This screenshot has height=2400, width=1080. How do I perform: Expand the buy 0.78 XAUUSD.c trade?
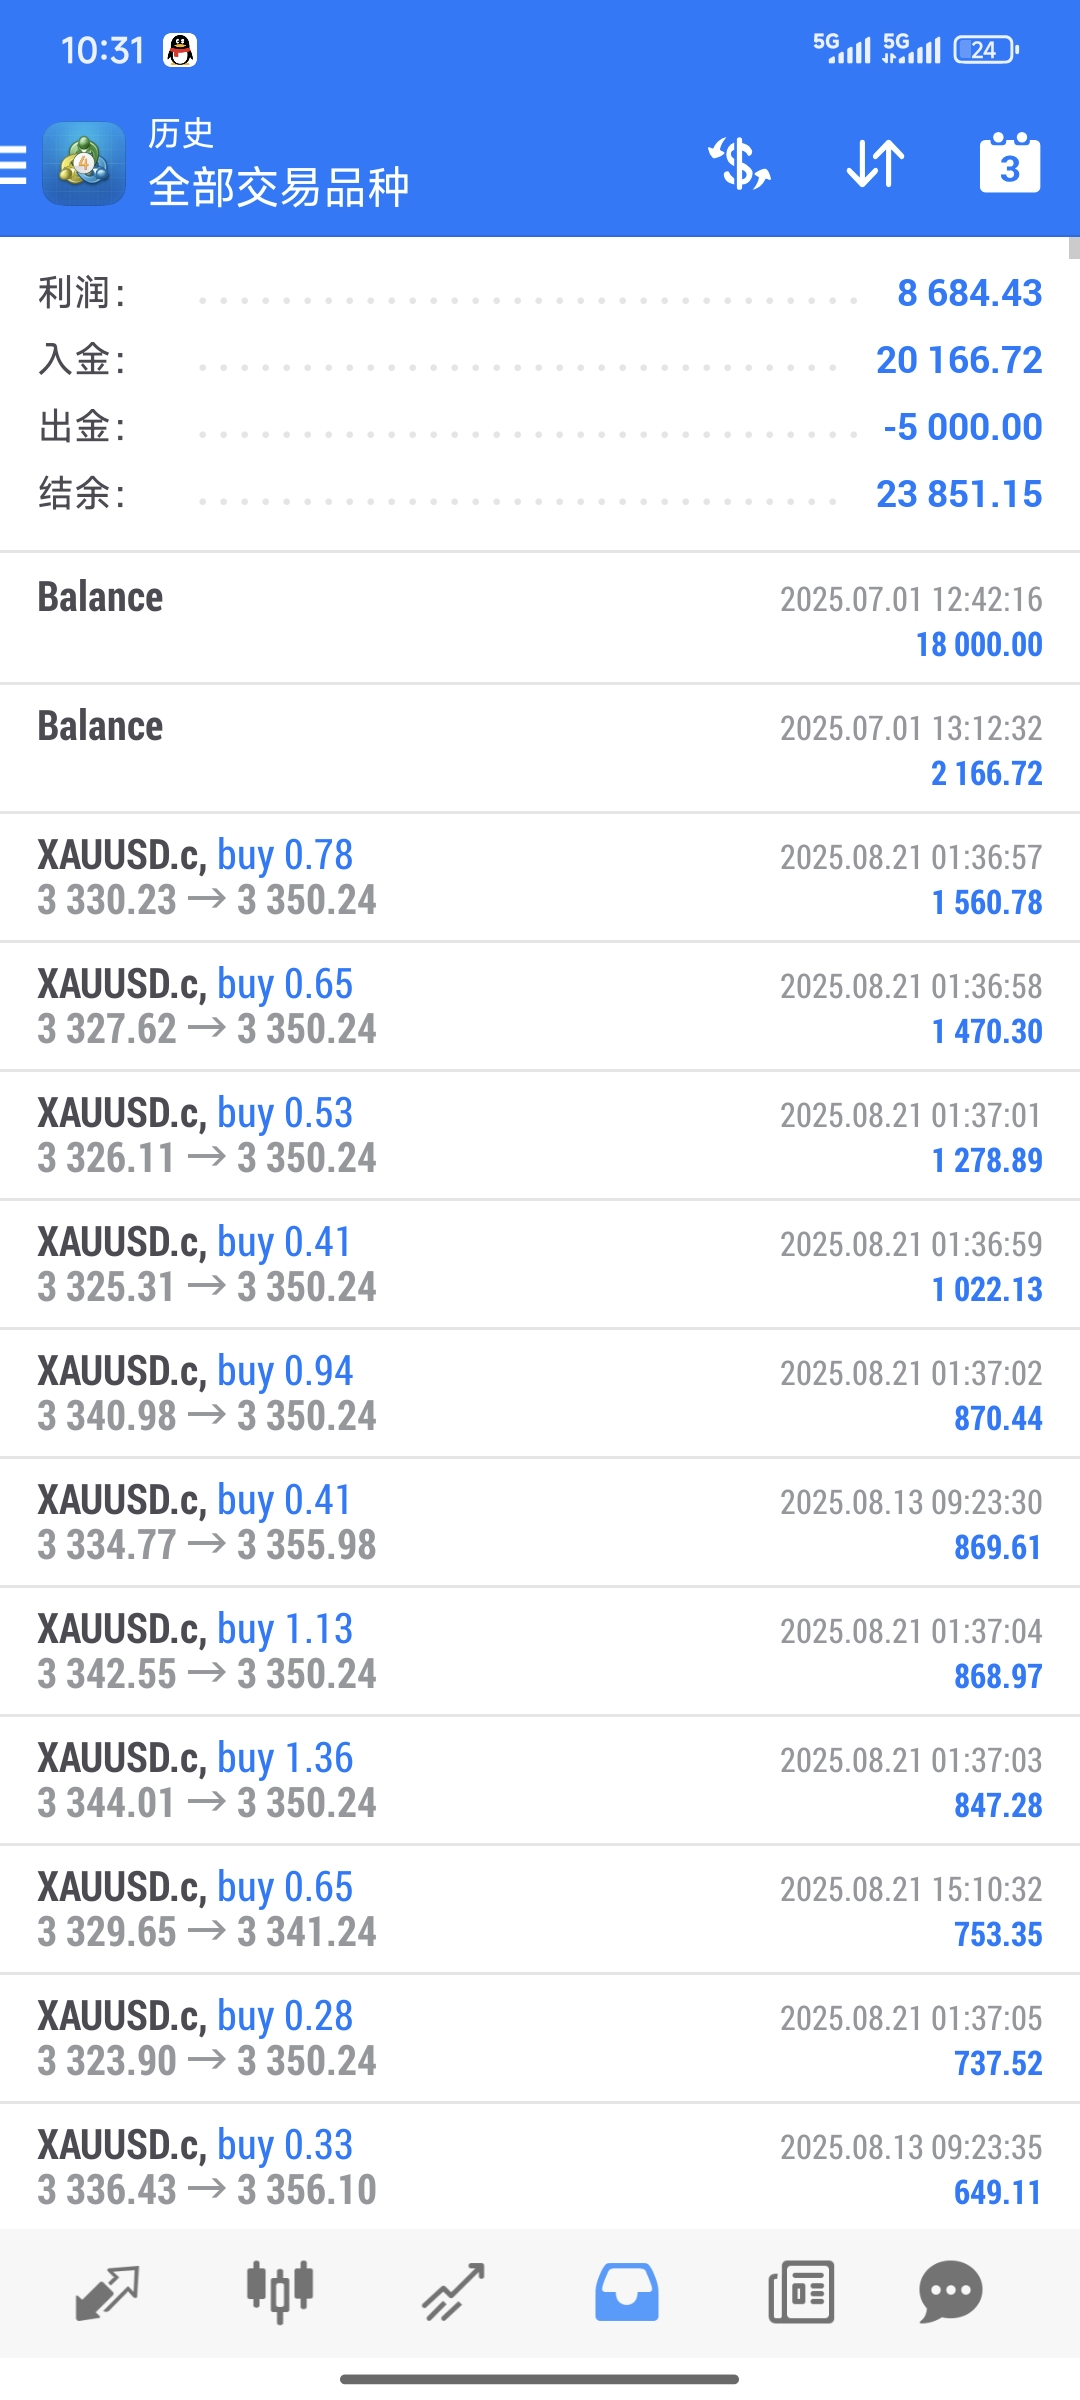tap(540, 878)
